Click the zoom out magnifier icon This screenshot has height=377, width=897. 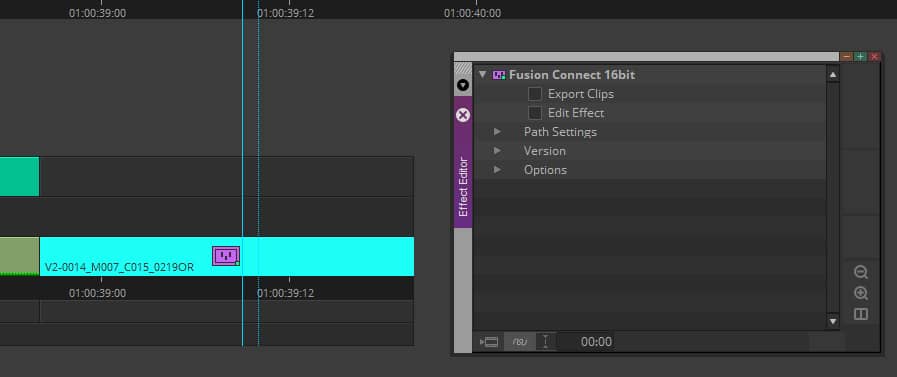pyautogui.click(x=860, y=272)
